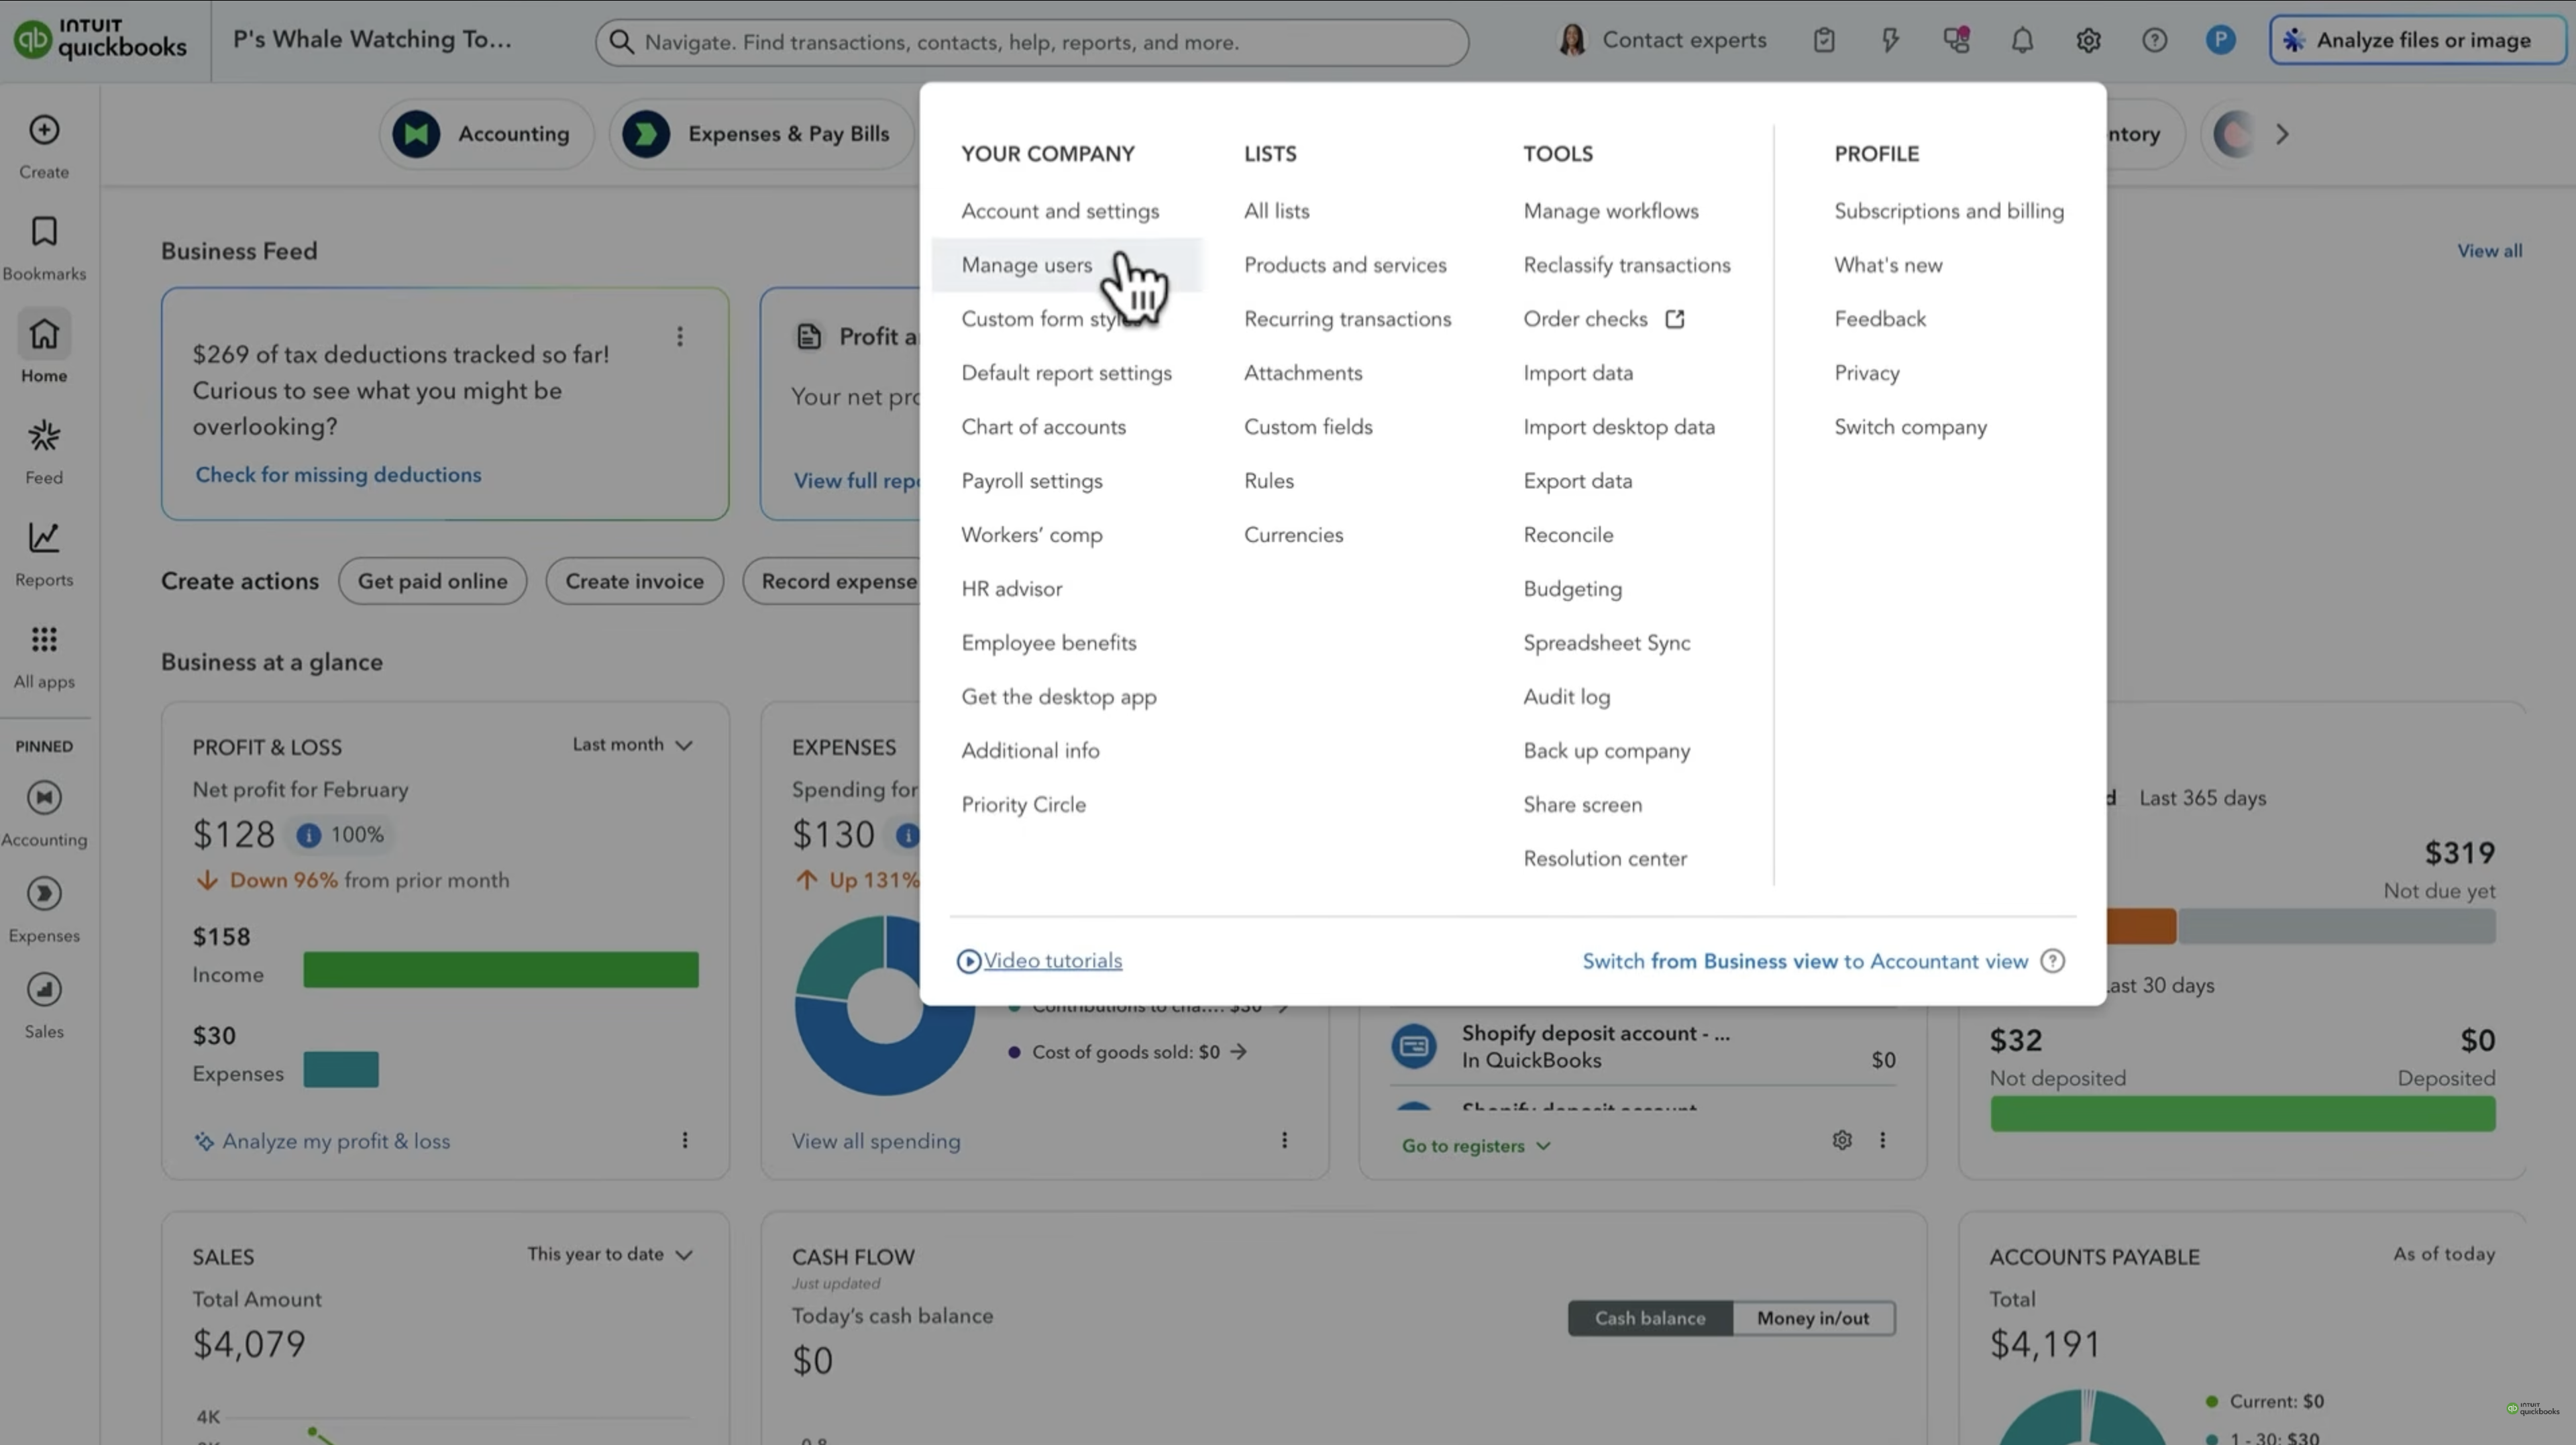Open the notifications bell icon

click(x=2022, y=40)
